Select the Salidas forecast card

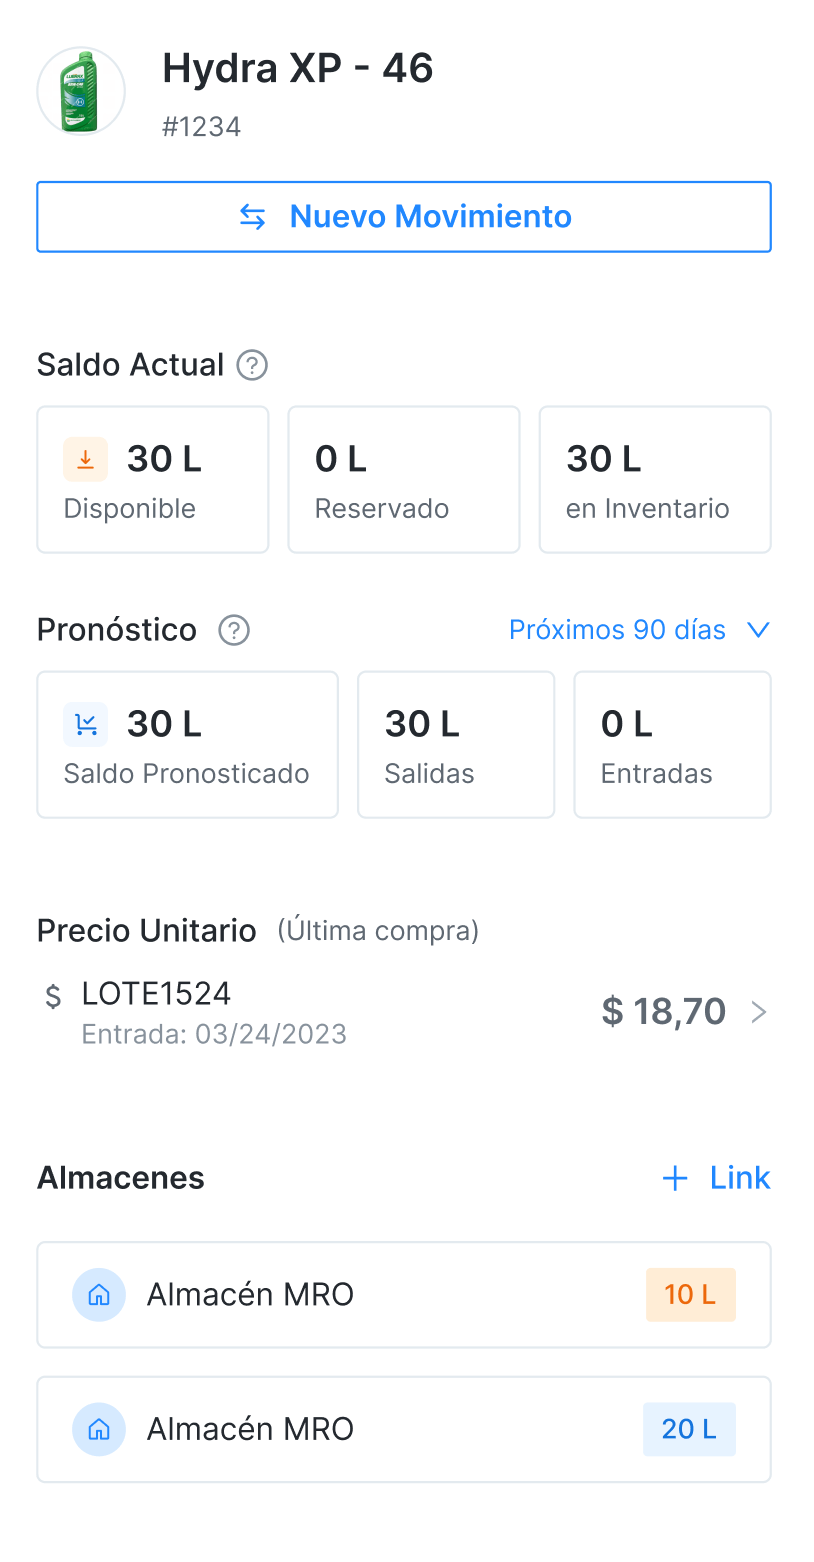click(x=455, y=744)
